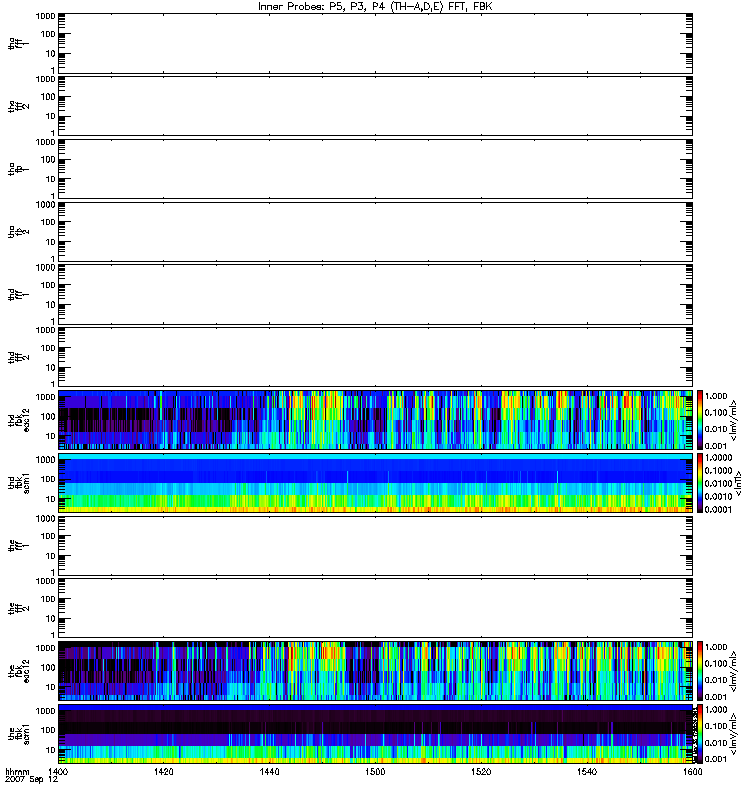Click the 'tha fff 1' label of the top panel
This screenshot has width=750, height=800.
pos(19,43)
